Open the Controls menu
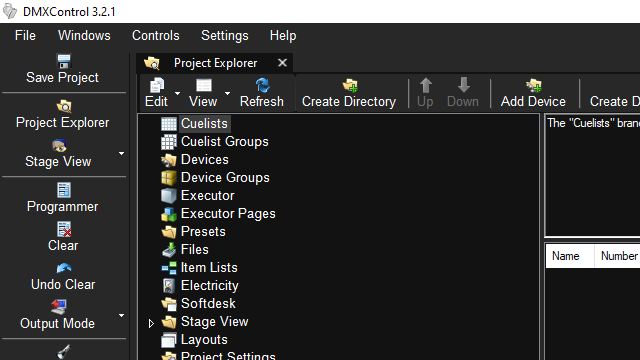This screenshot has width=640, height=360. tap(156, 36)
